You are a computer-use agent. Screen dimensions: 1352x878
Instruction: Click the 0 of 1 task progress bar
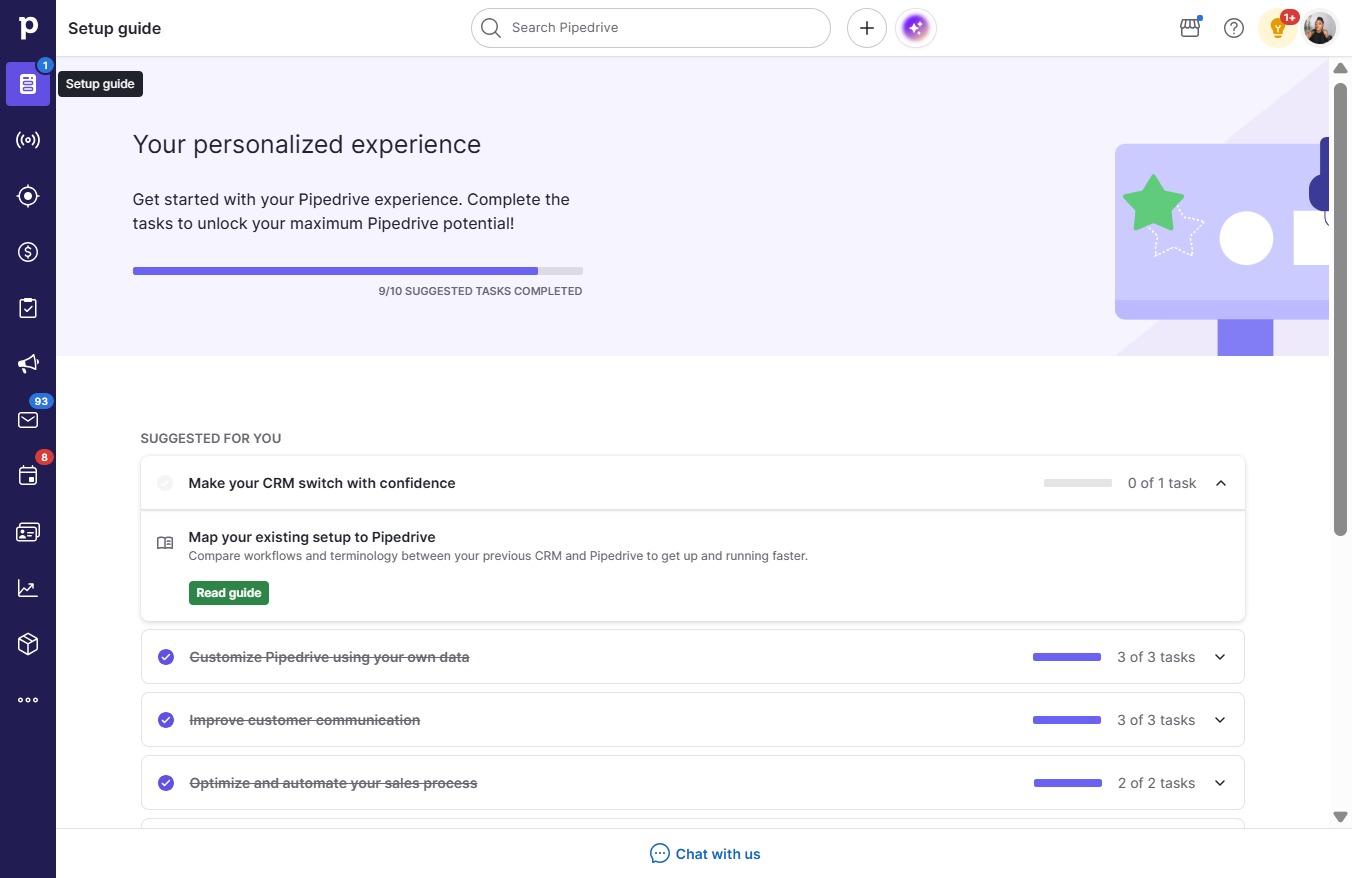tap(1078, 483)
